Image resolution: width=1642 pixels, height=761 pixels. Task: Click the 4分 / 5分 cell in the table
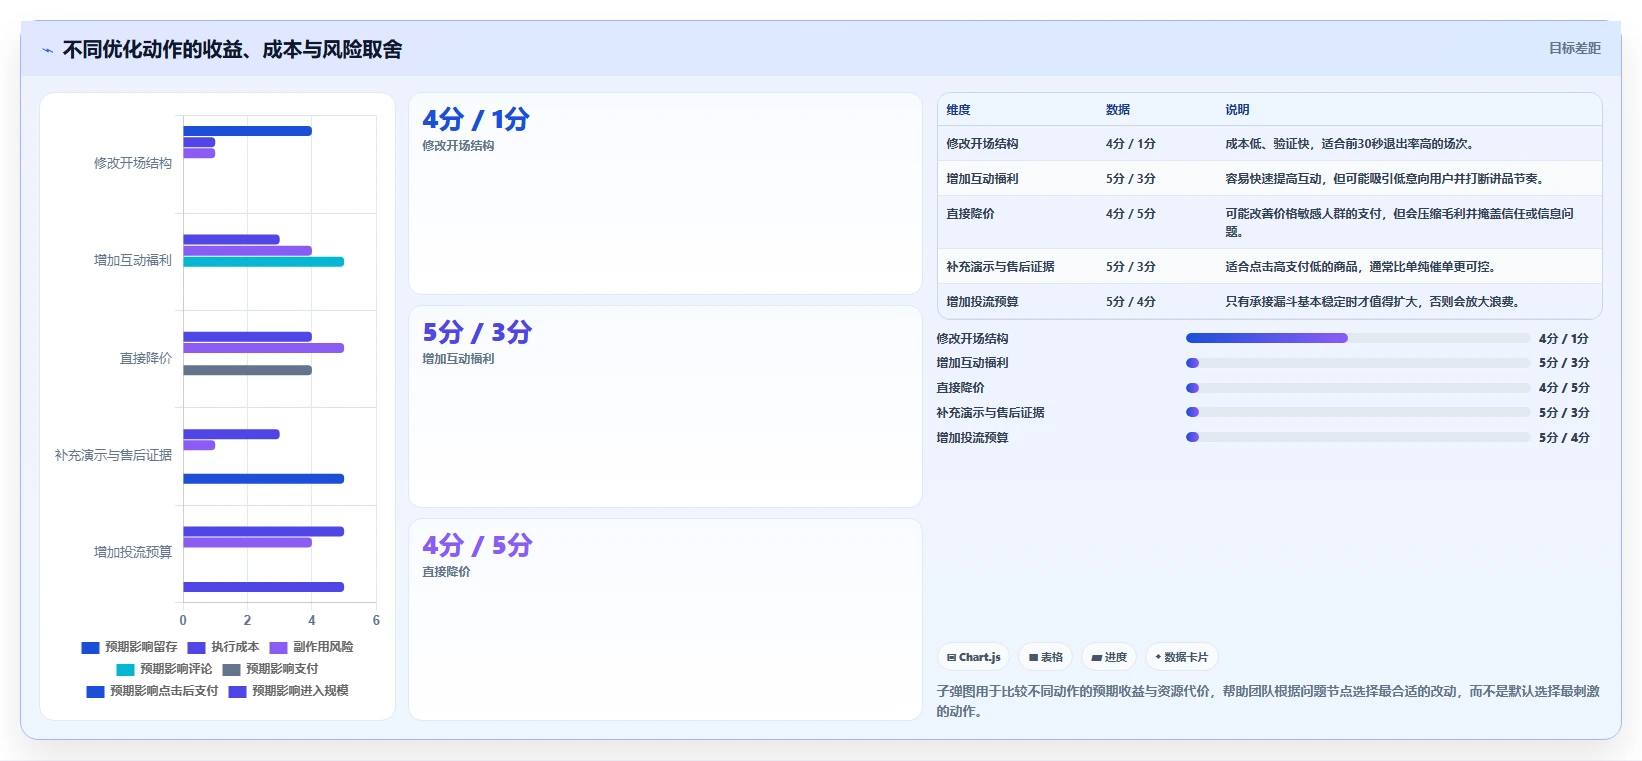point(1130,214)
